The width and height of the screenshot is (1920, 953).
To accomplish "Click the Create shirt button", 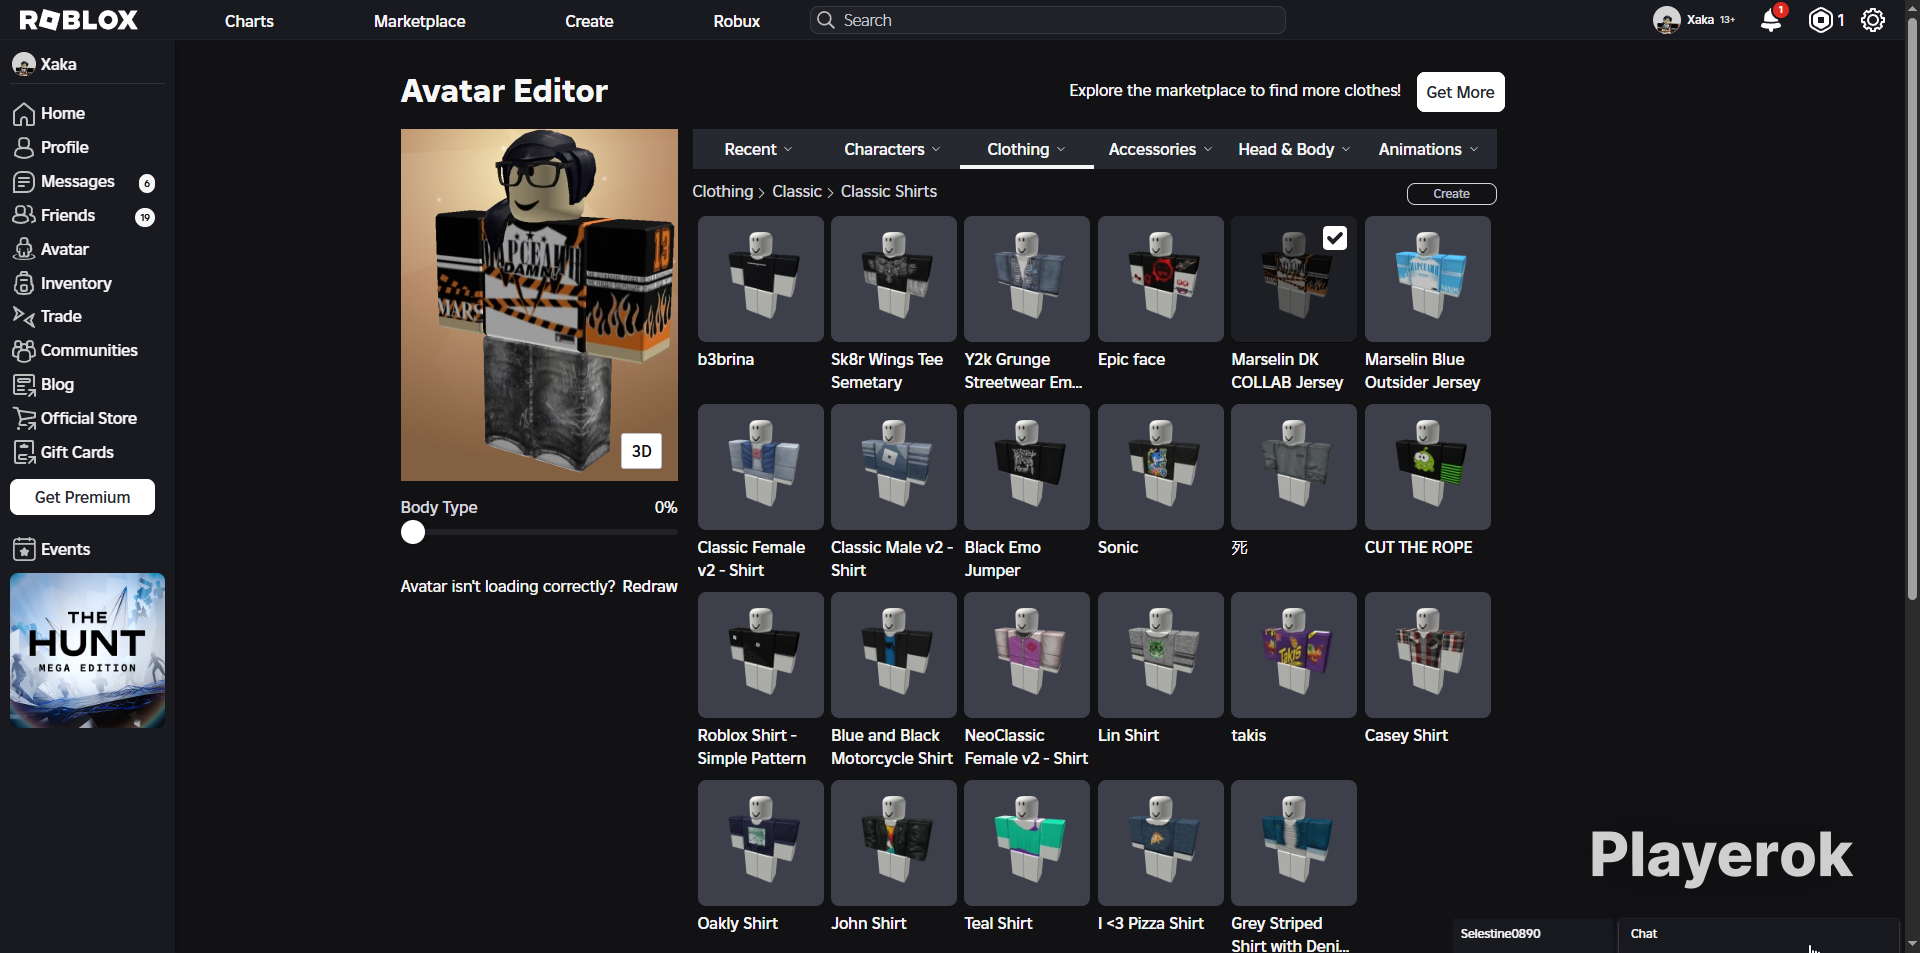I will (1451, 194).
